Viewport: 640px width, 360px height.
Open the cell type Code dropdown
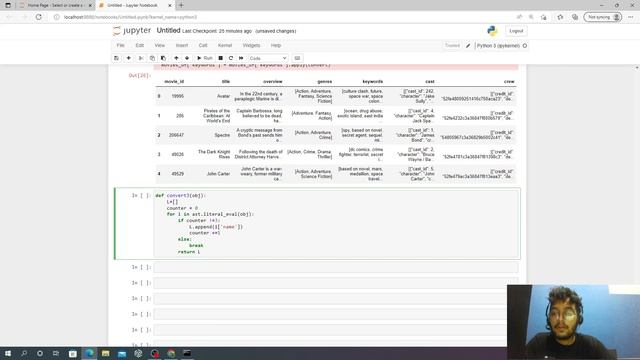[x=268, y=58]
